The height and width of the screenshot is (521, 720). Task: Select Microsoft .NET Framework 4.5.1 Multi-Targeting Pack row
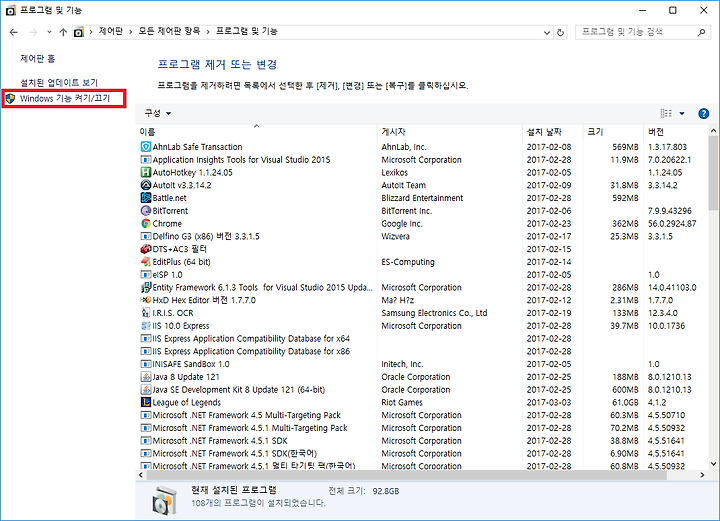pos(422,428)
